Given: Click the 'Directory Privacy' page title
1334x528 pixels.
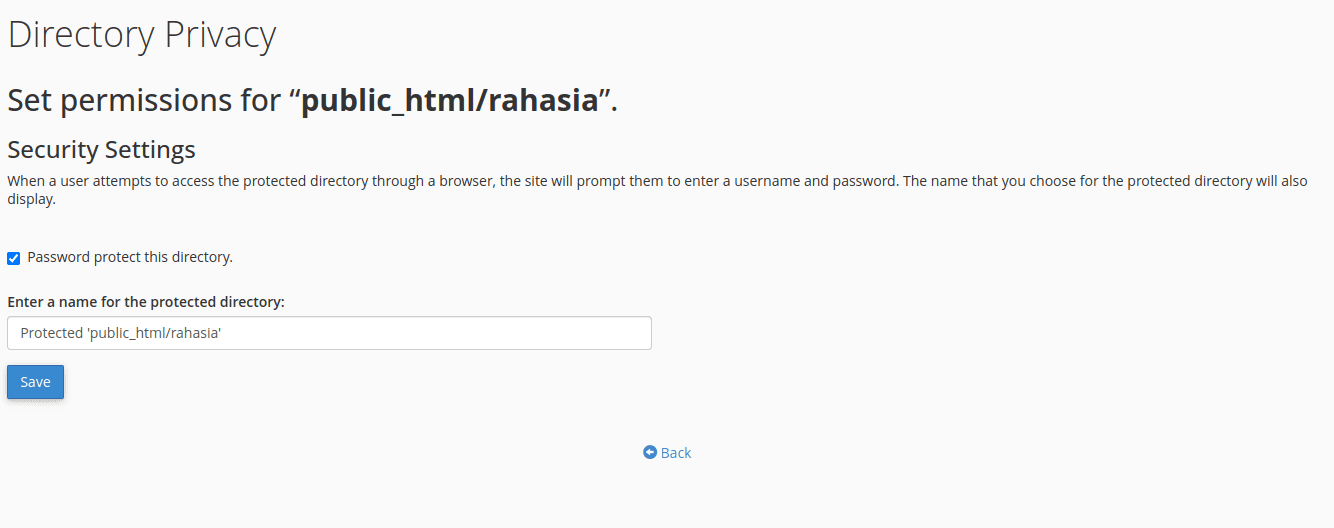Looking at the screenshot, I should coord(142,36).
